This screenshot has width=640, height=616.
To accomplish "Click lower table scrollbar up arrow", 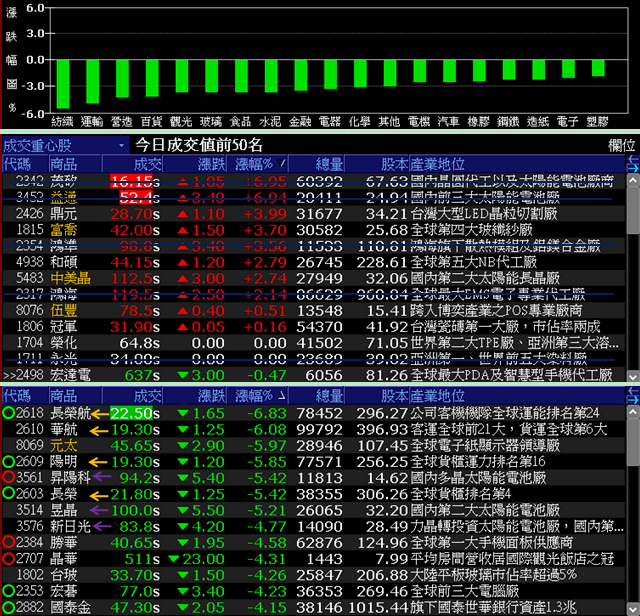I will (x=633, y=412).
